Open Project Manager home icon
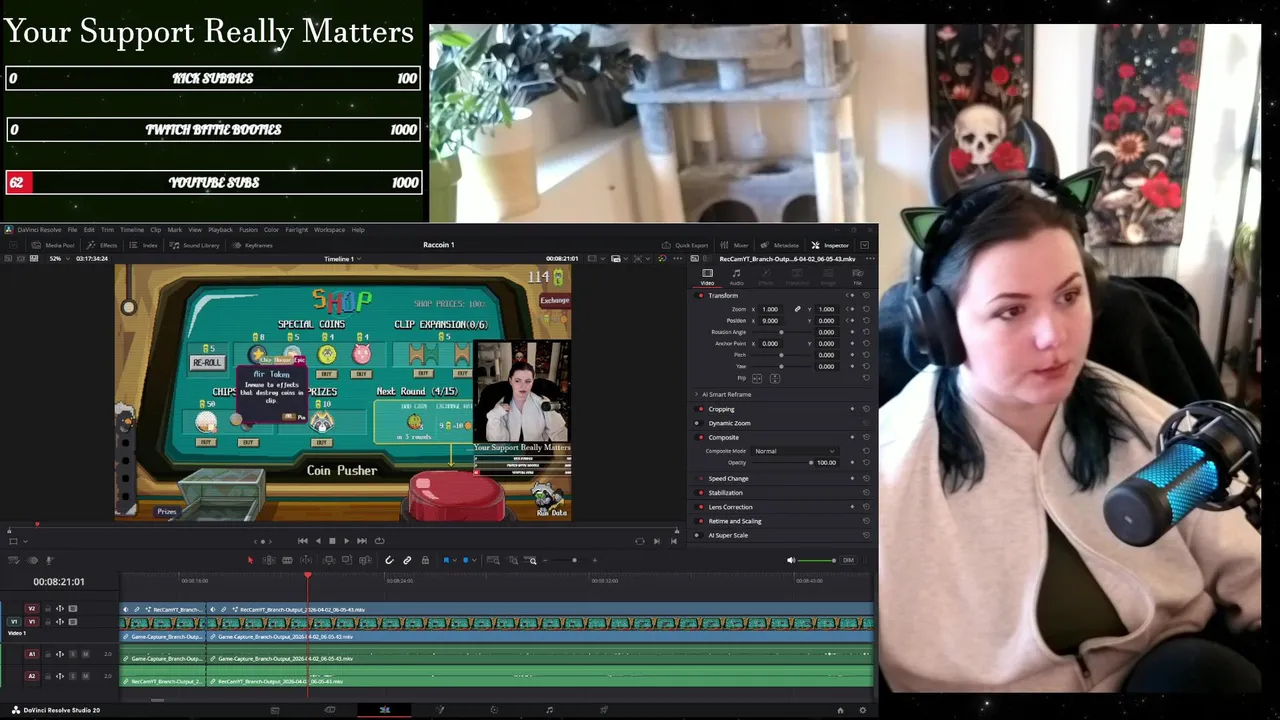Screen dimensions: 1280x720 (x=840, y=710)
